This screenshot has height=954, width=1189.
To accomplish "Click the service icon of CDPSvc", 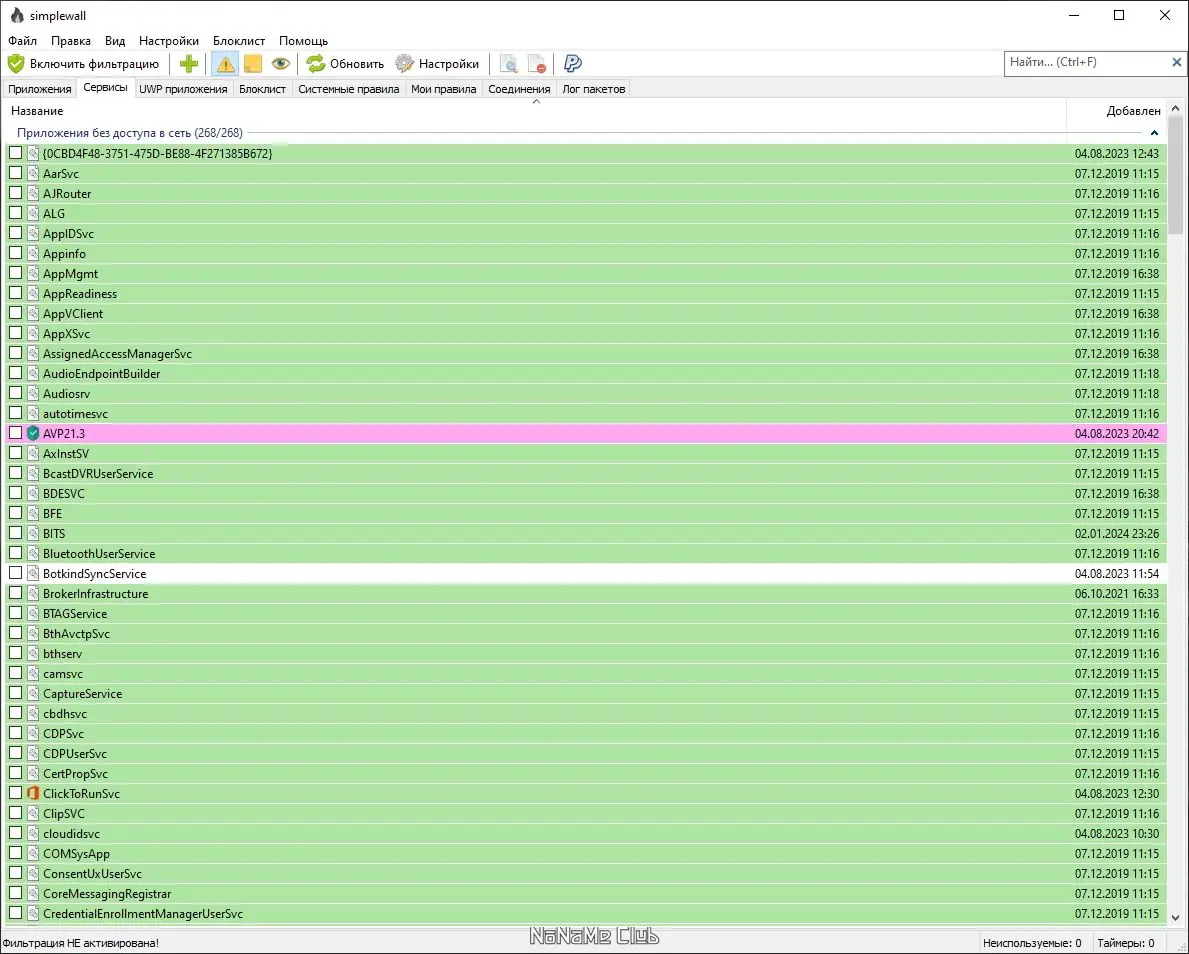I will tap(33, 733).
